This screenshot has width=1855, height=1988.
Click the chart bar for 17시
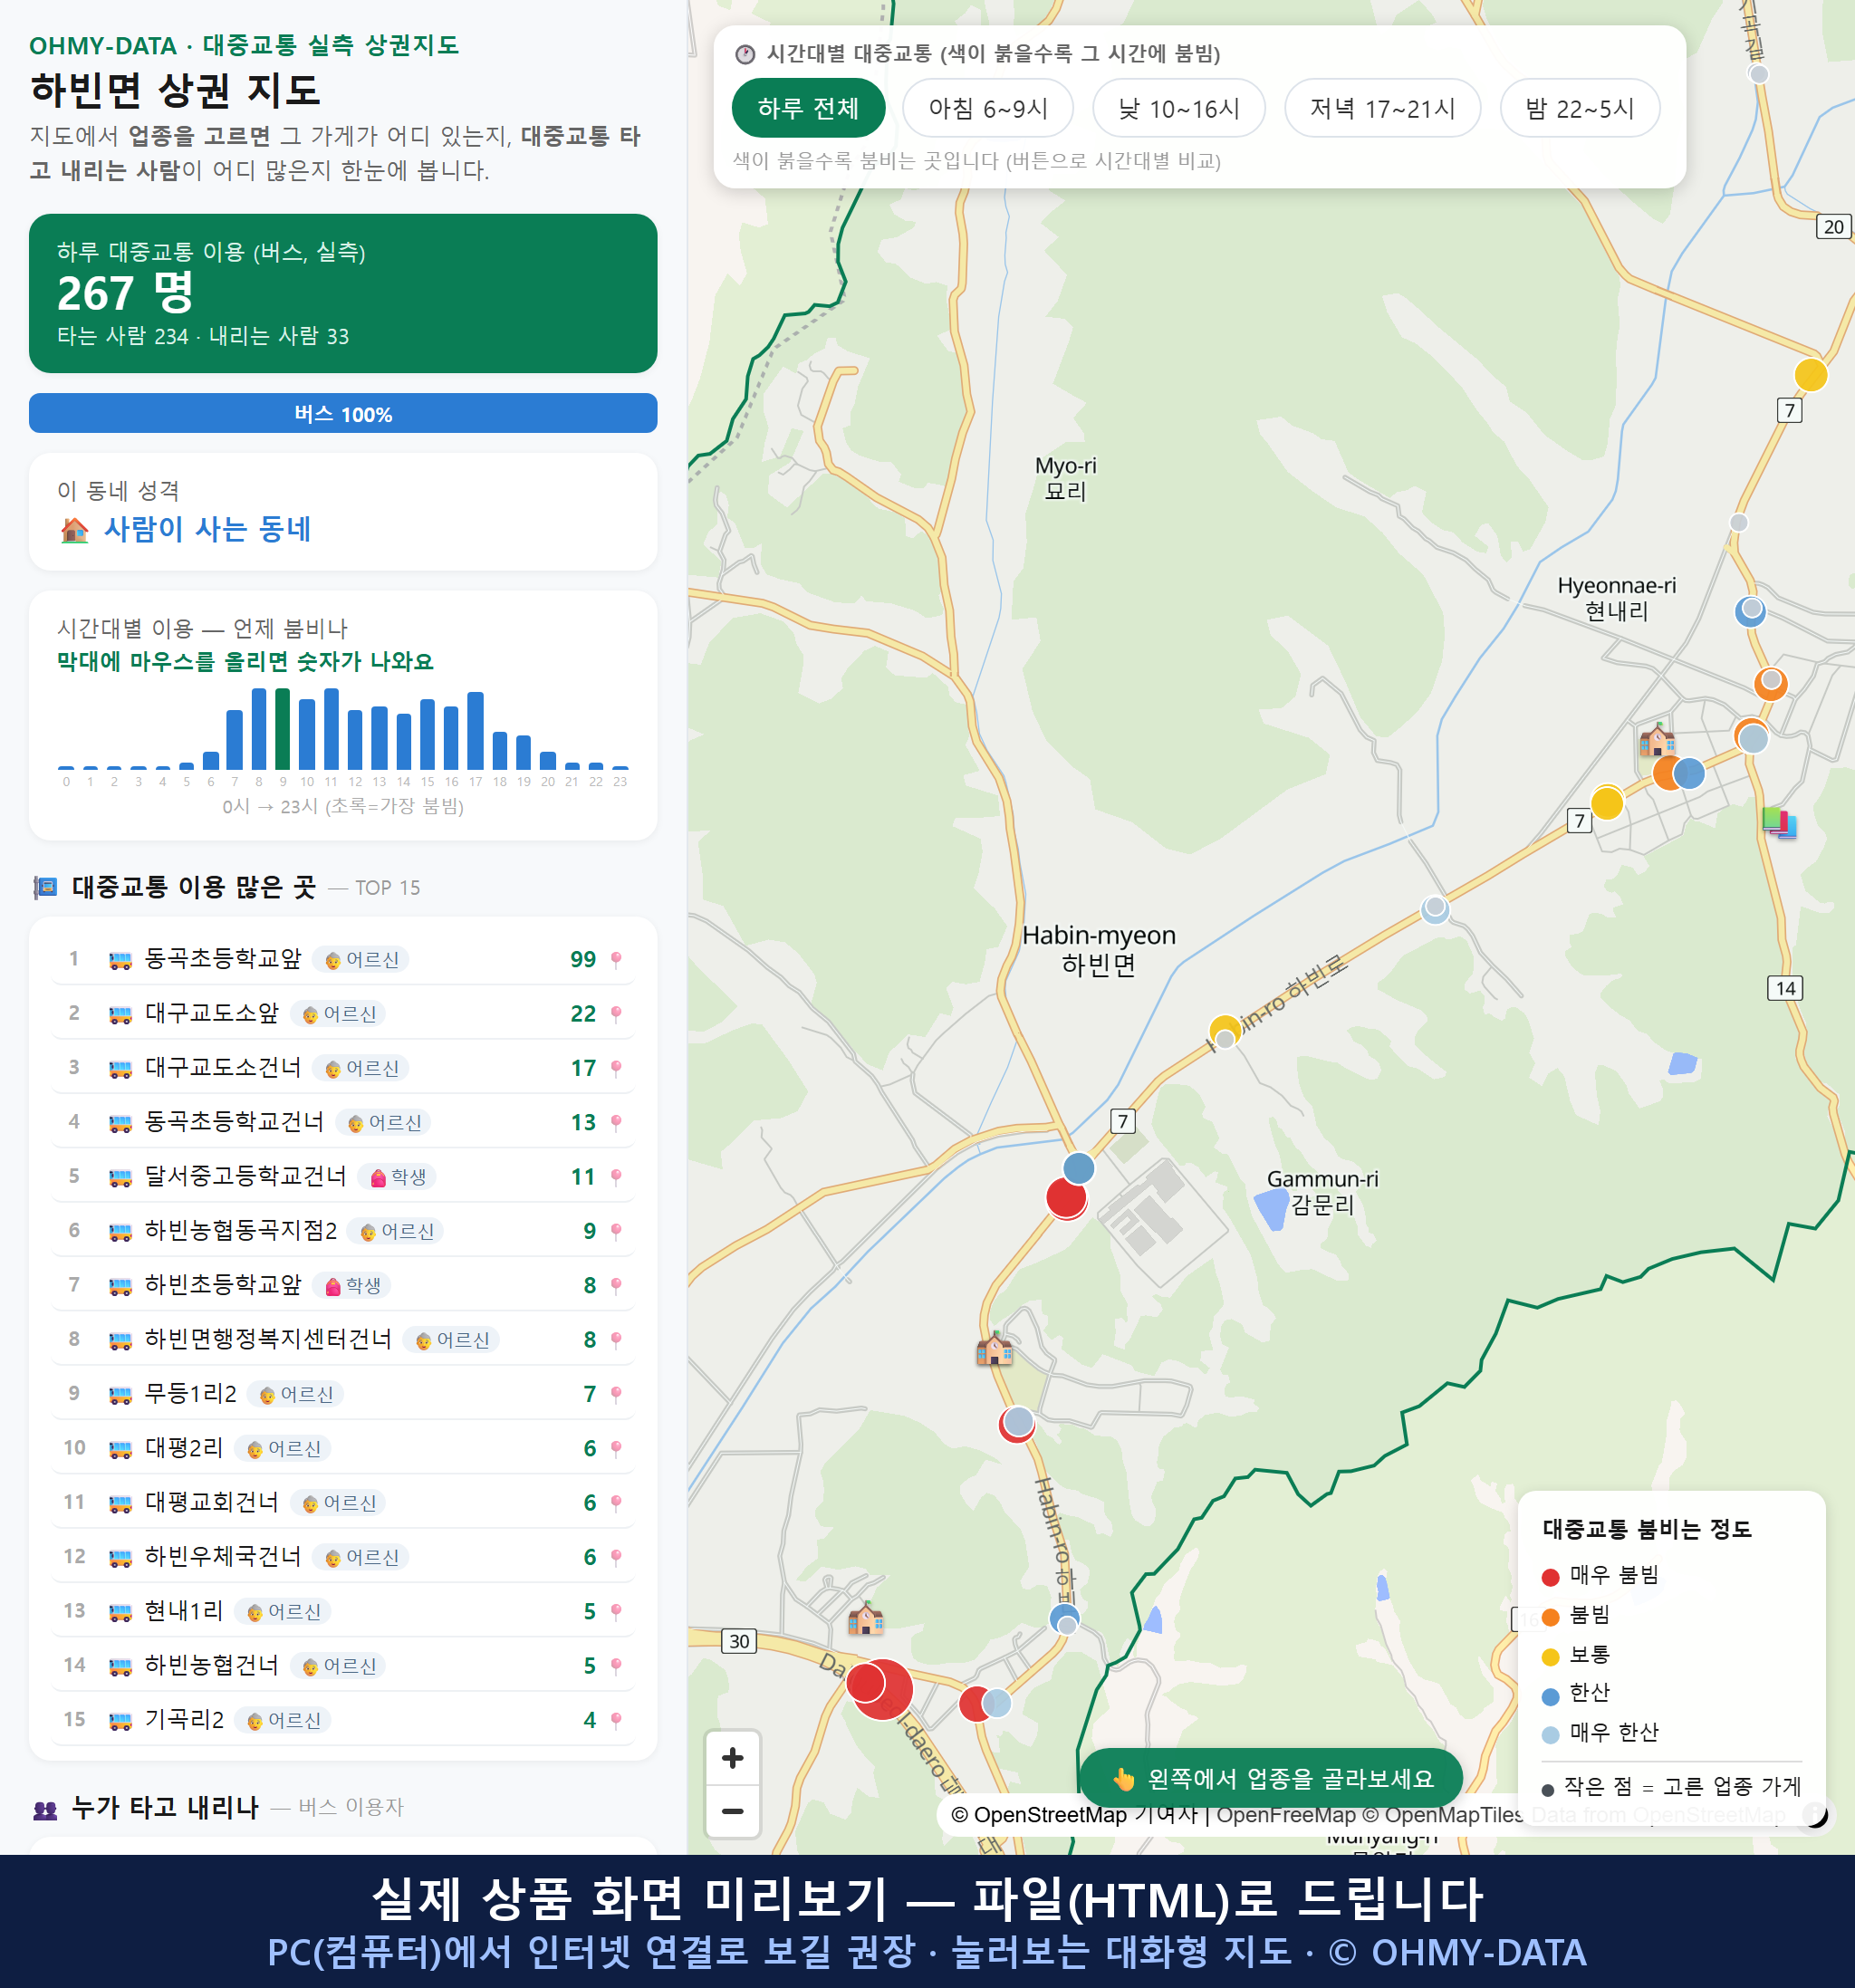pyautogui.click(x=476, y=730)
